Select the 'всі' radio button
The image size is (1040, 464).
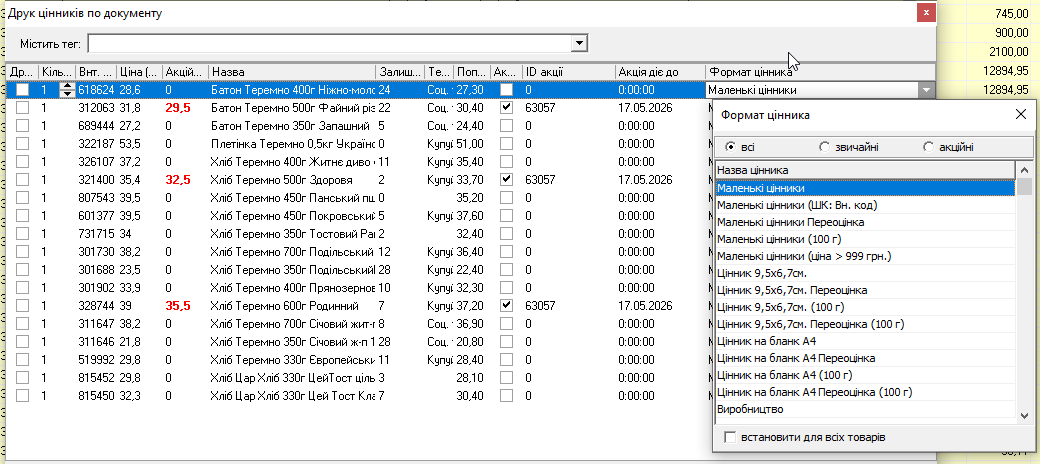730,146
